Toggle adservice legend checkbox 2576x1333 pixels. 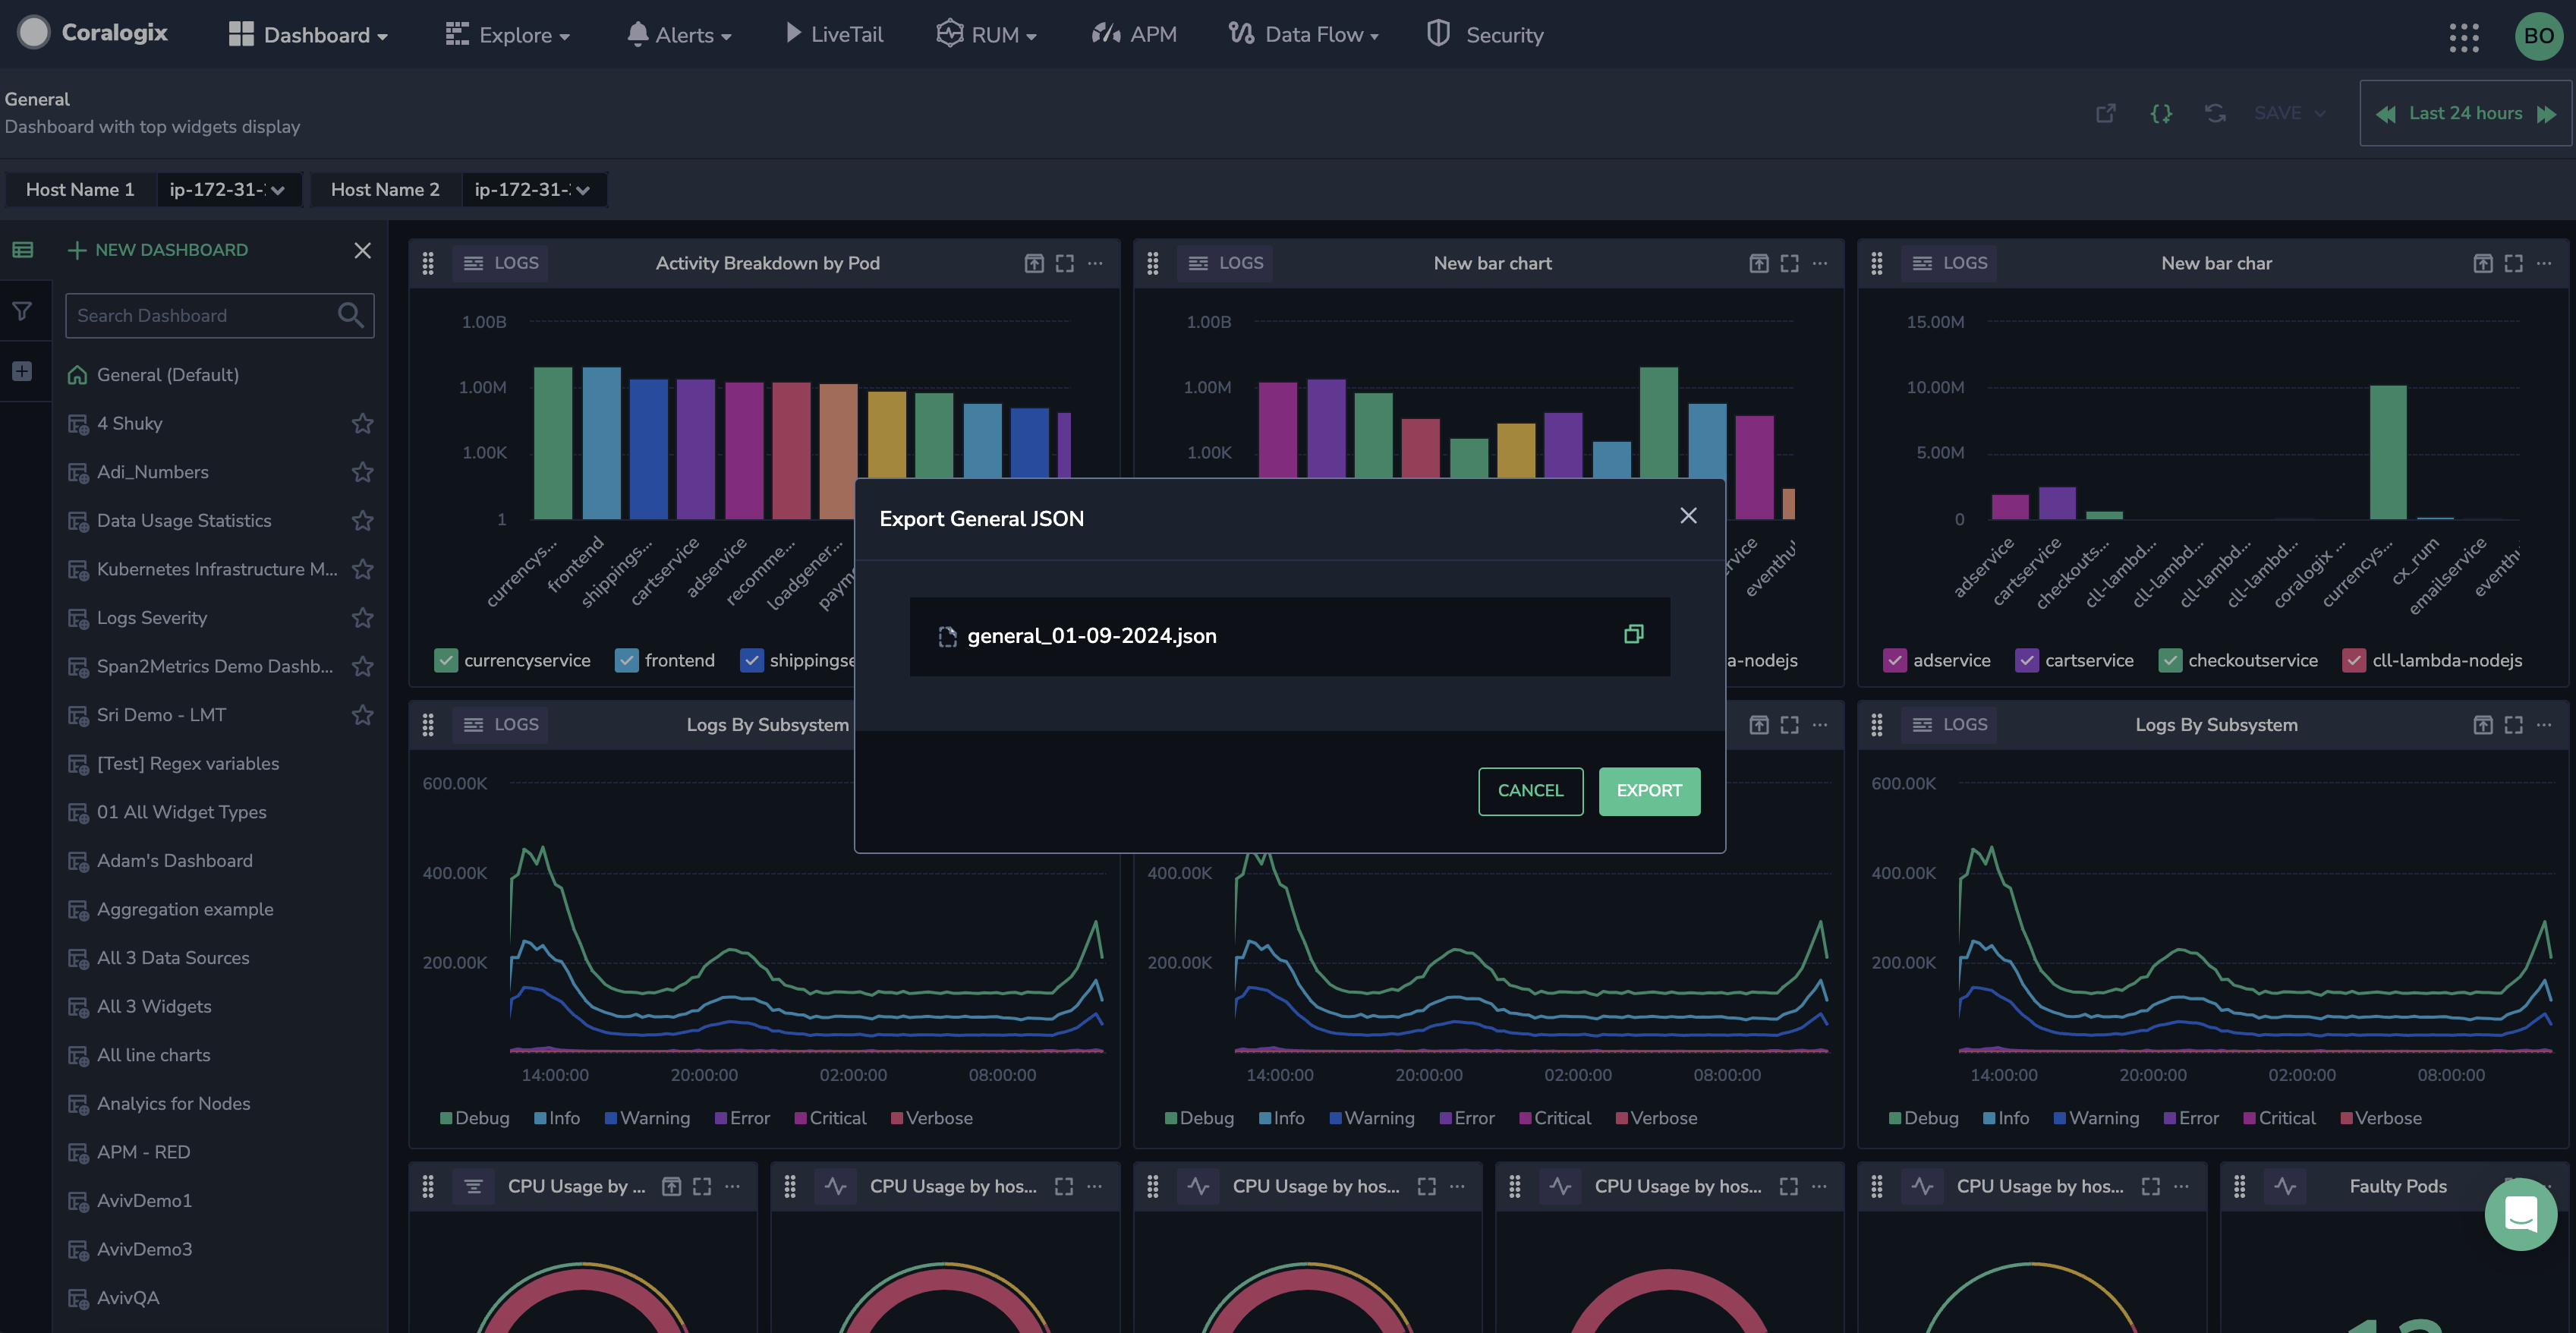tap(1894, 660)
